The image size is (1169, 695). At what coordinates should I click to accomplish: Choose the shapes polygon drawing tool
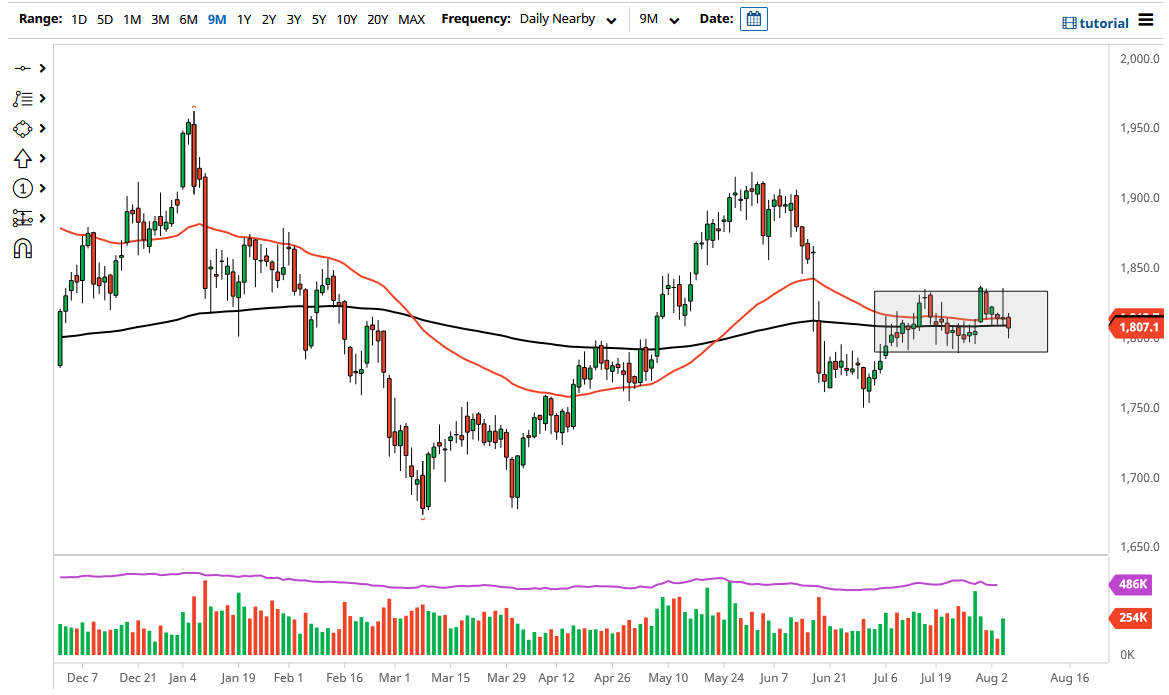[22, 129]
